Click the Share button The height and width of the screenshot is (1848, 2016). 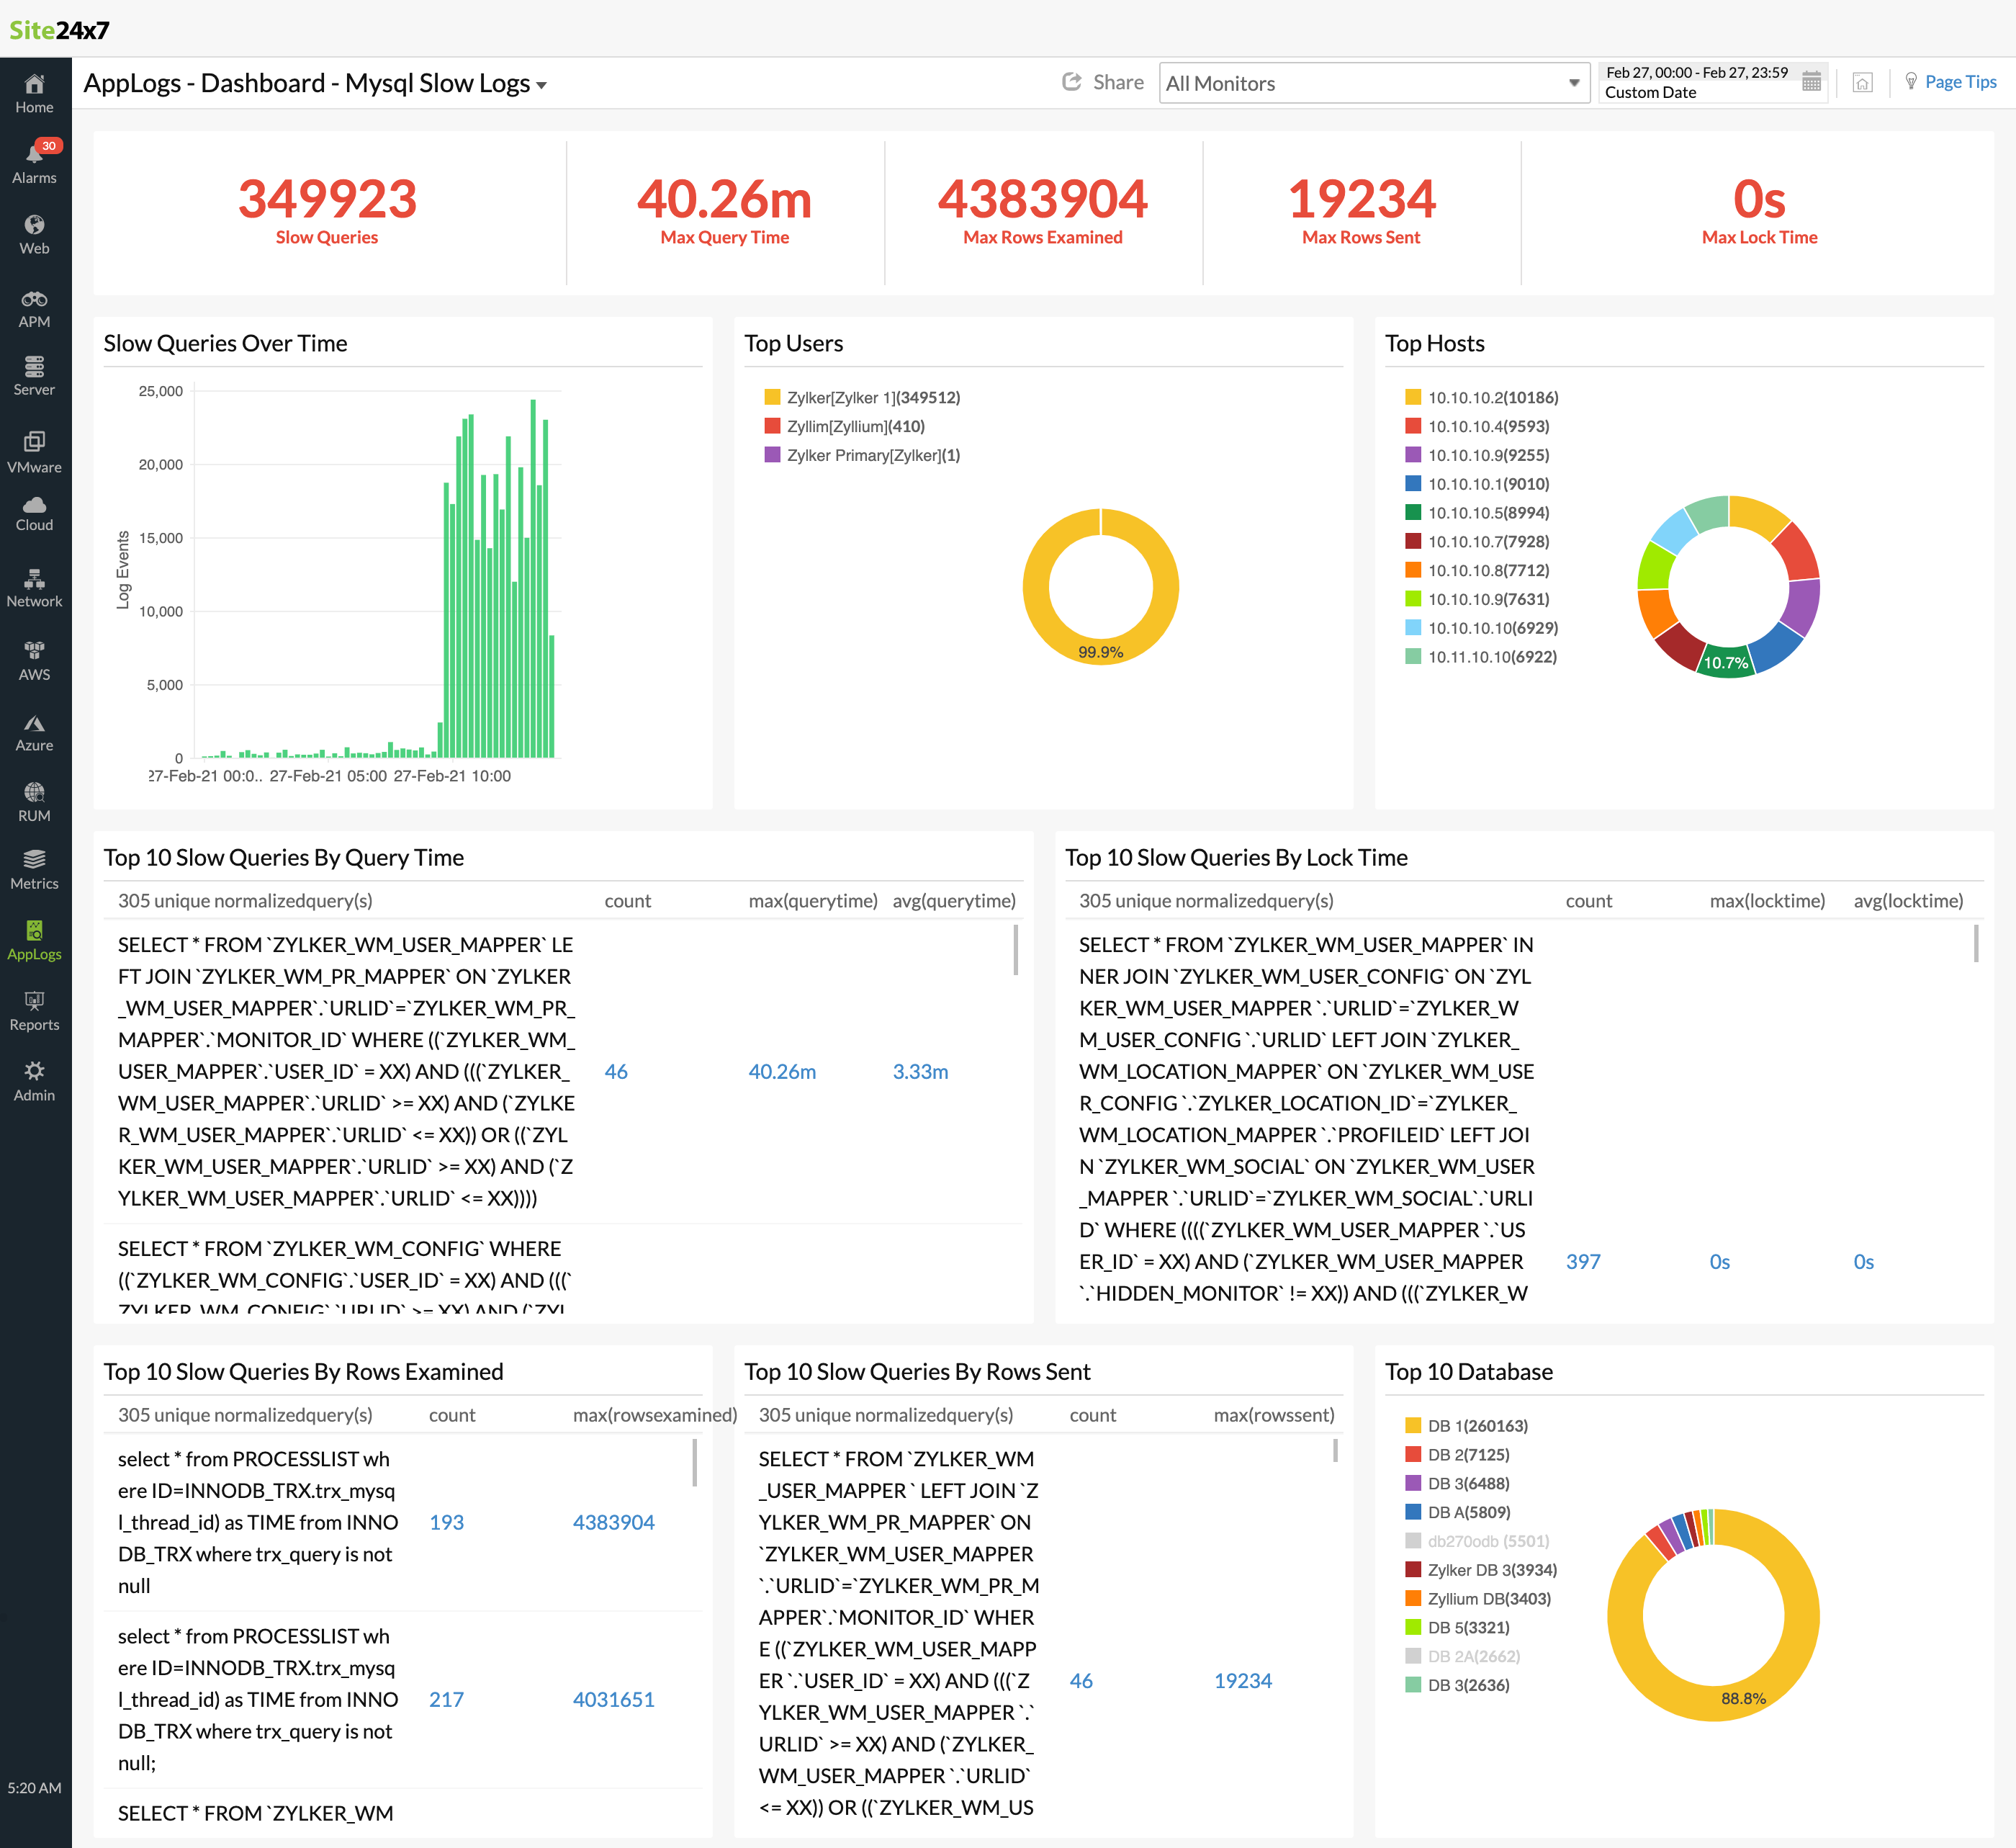pyautogui.click(x=1103, y=82)
